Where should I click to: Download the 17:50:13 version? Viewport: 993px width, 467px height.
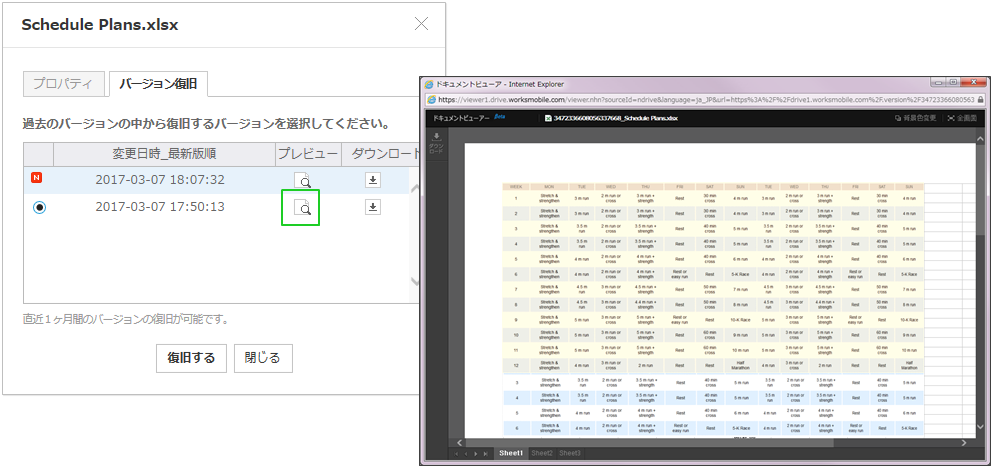point(372,207)
